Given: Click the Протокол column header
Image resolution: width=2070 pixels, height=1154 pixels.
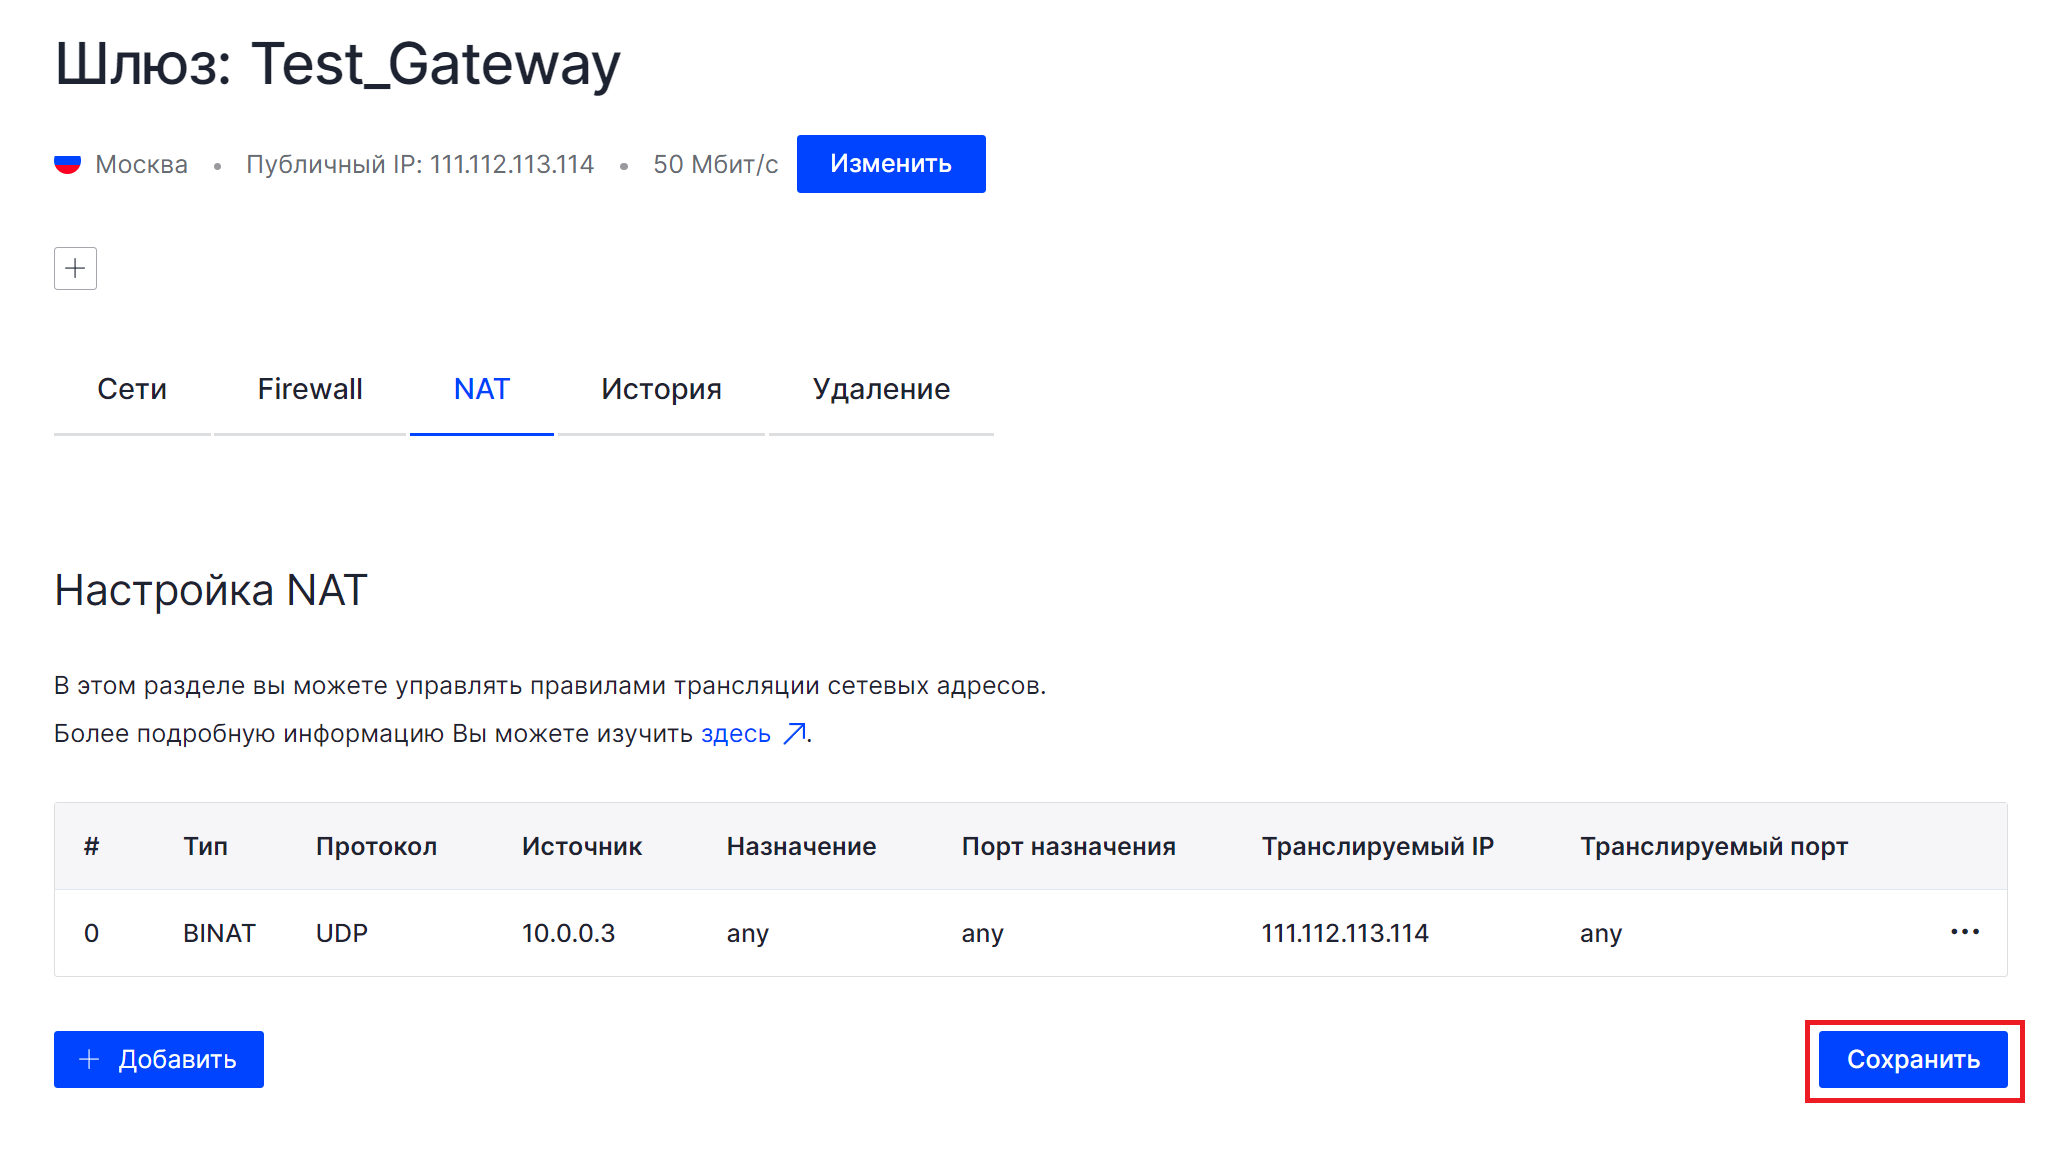Looking at the screenshot, I should pyautogui.click(x=376, y=846).
